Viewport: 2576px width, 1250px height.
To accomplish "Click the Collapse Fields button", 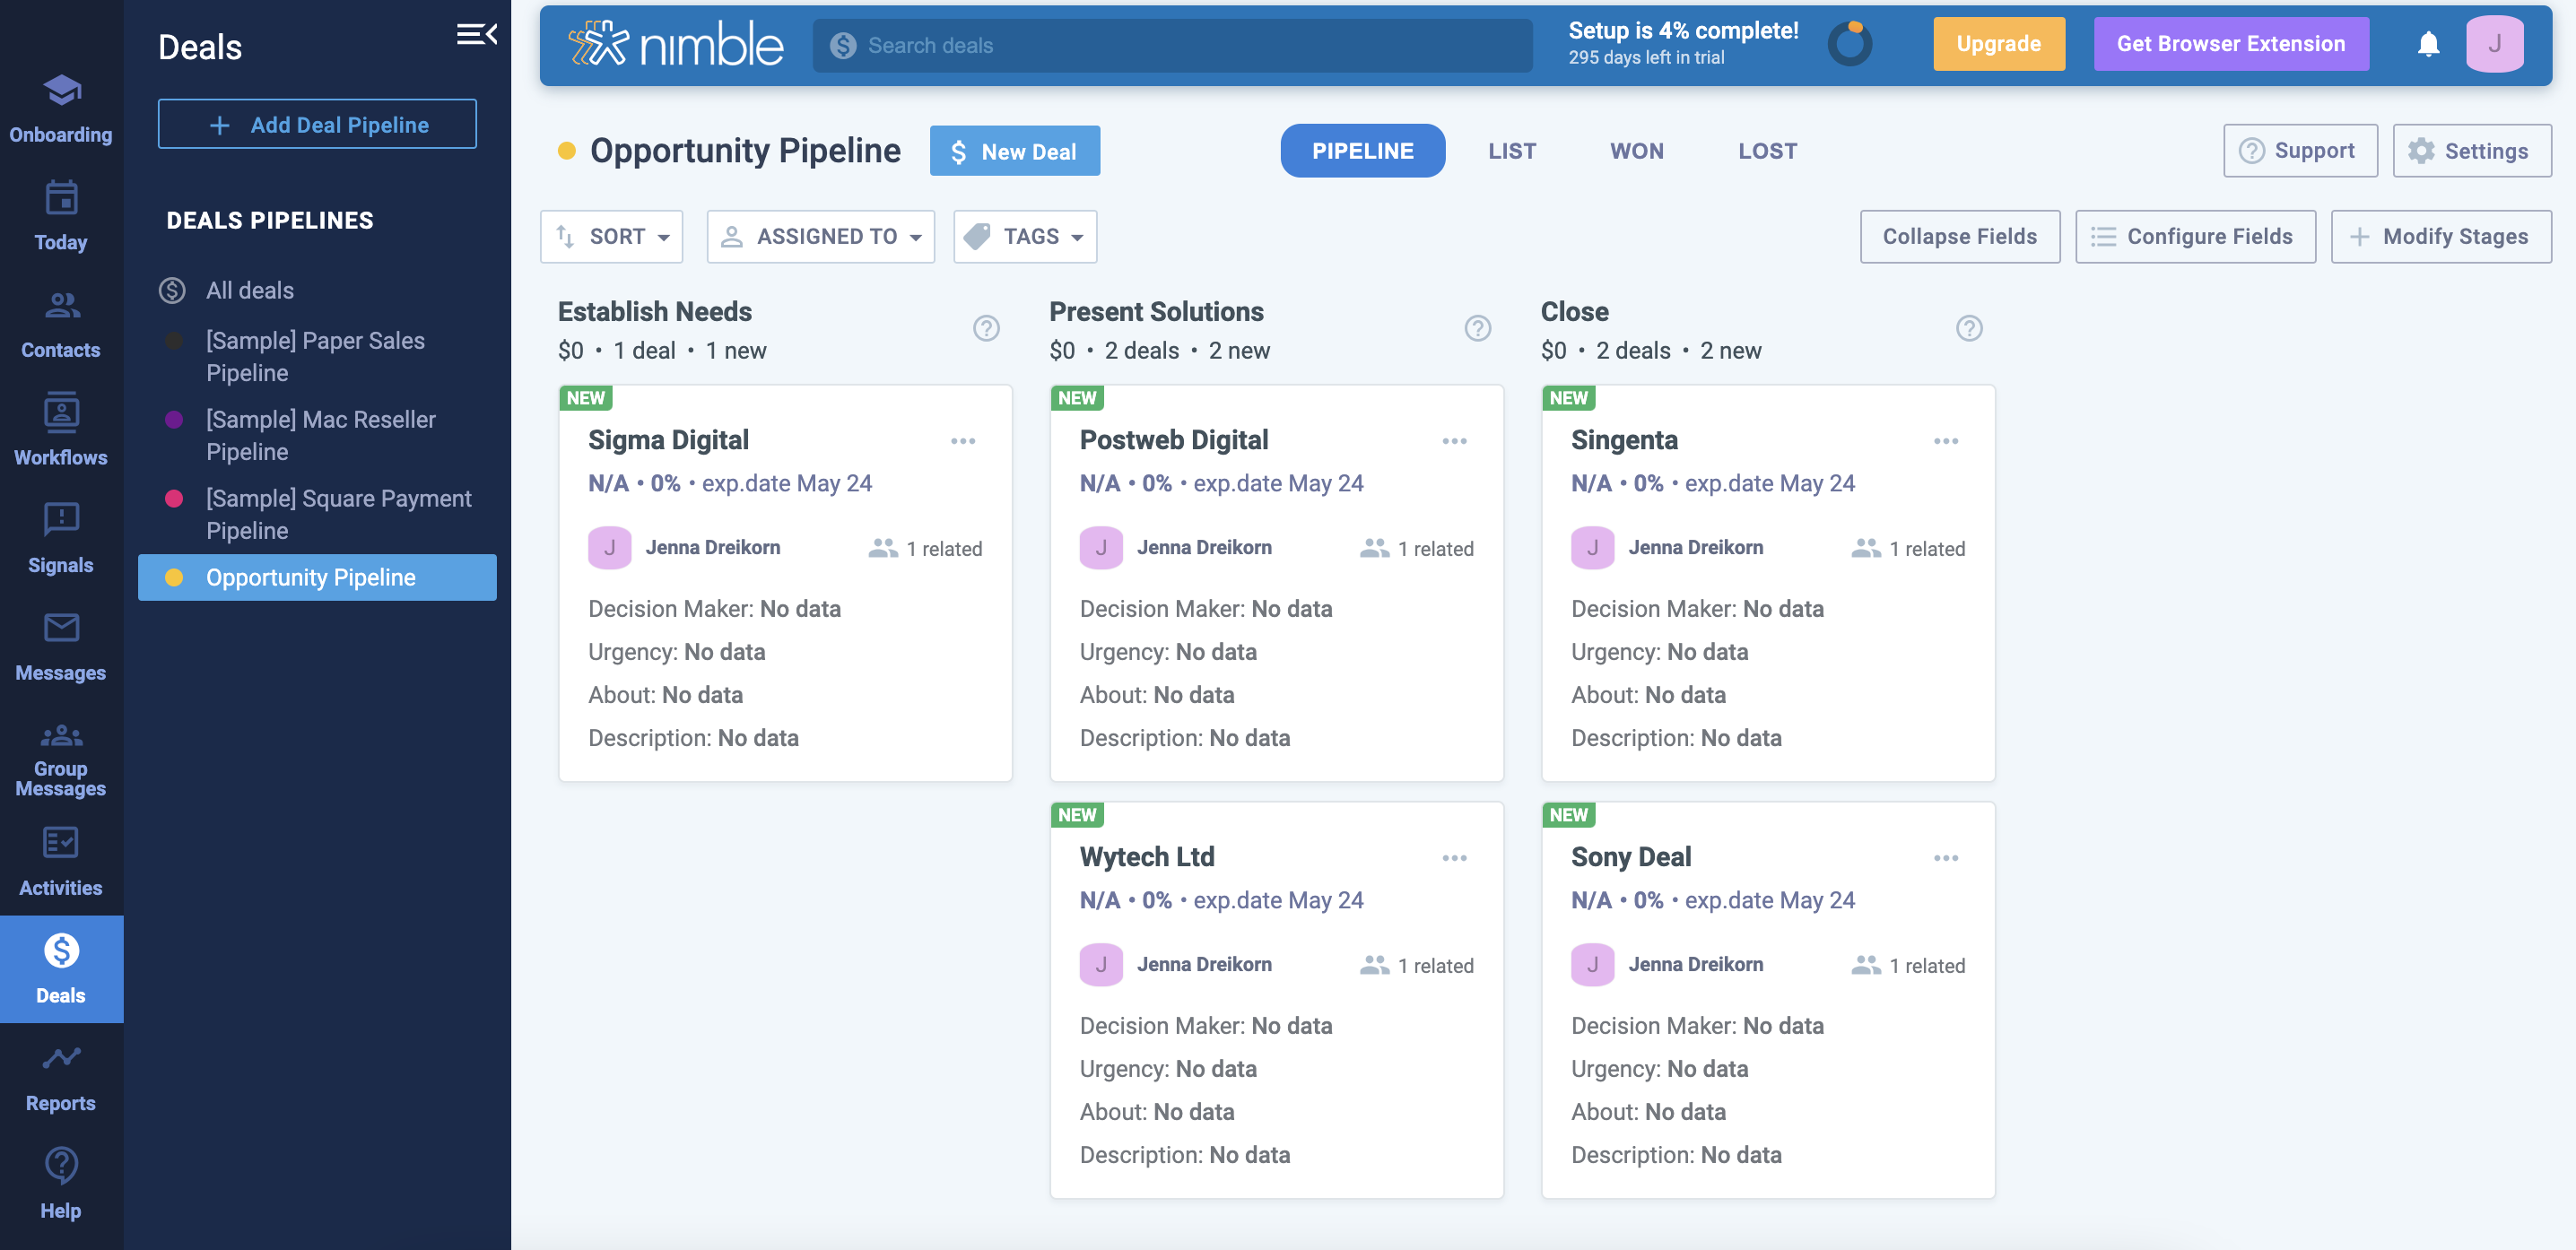I will 1959,236.
